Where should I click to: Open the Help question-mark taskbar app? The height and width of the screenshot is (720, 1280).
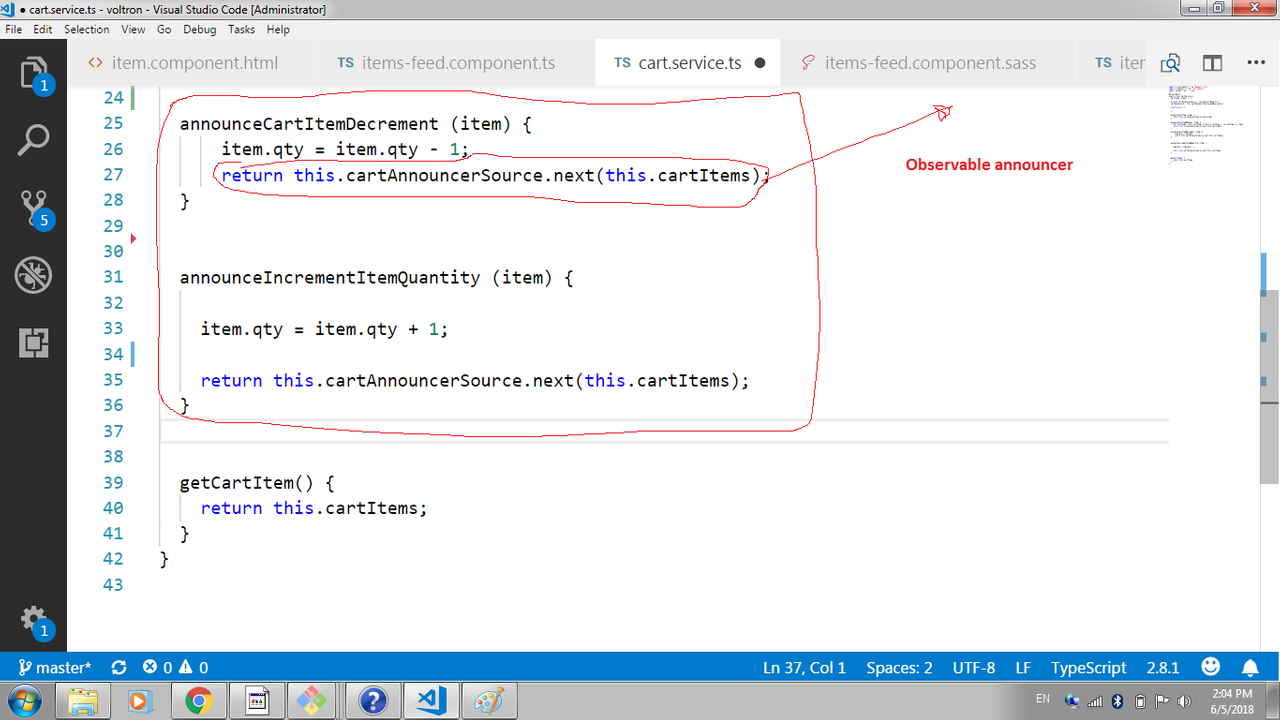click(371, 701)
